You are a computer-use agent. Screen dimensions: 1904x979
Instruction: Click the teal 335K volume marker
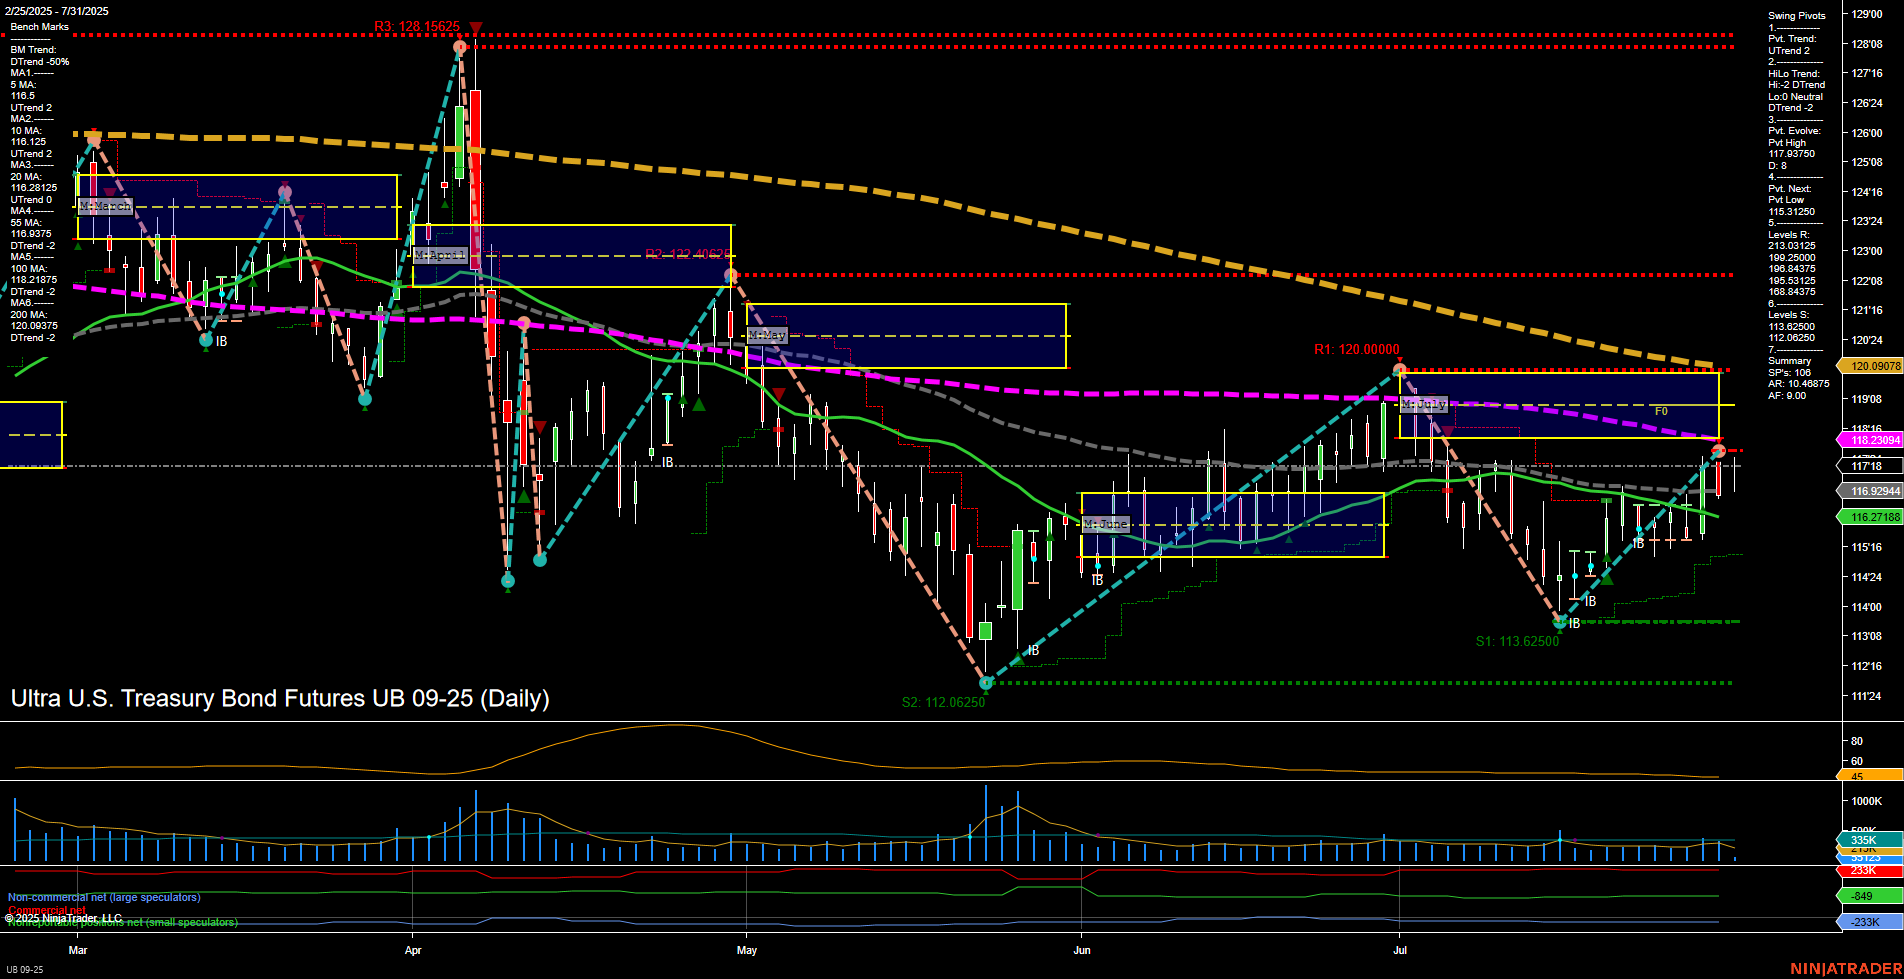point(1871,840)
